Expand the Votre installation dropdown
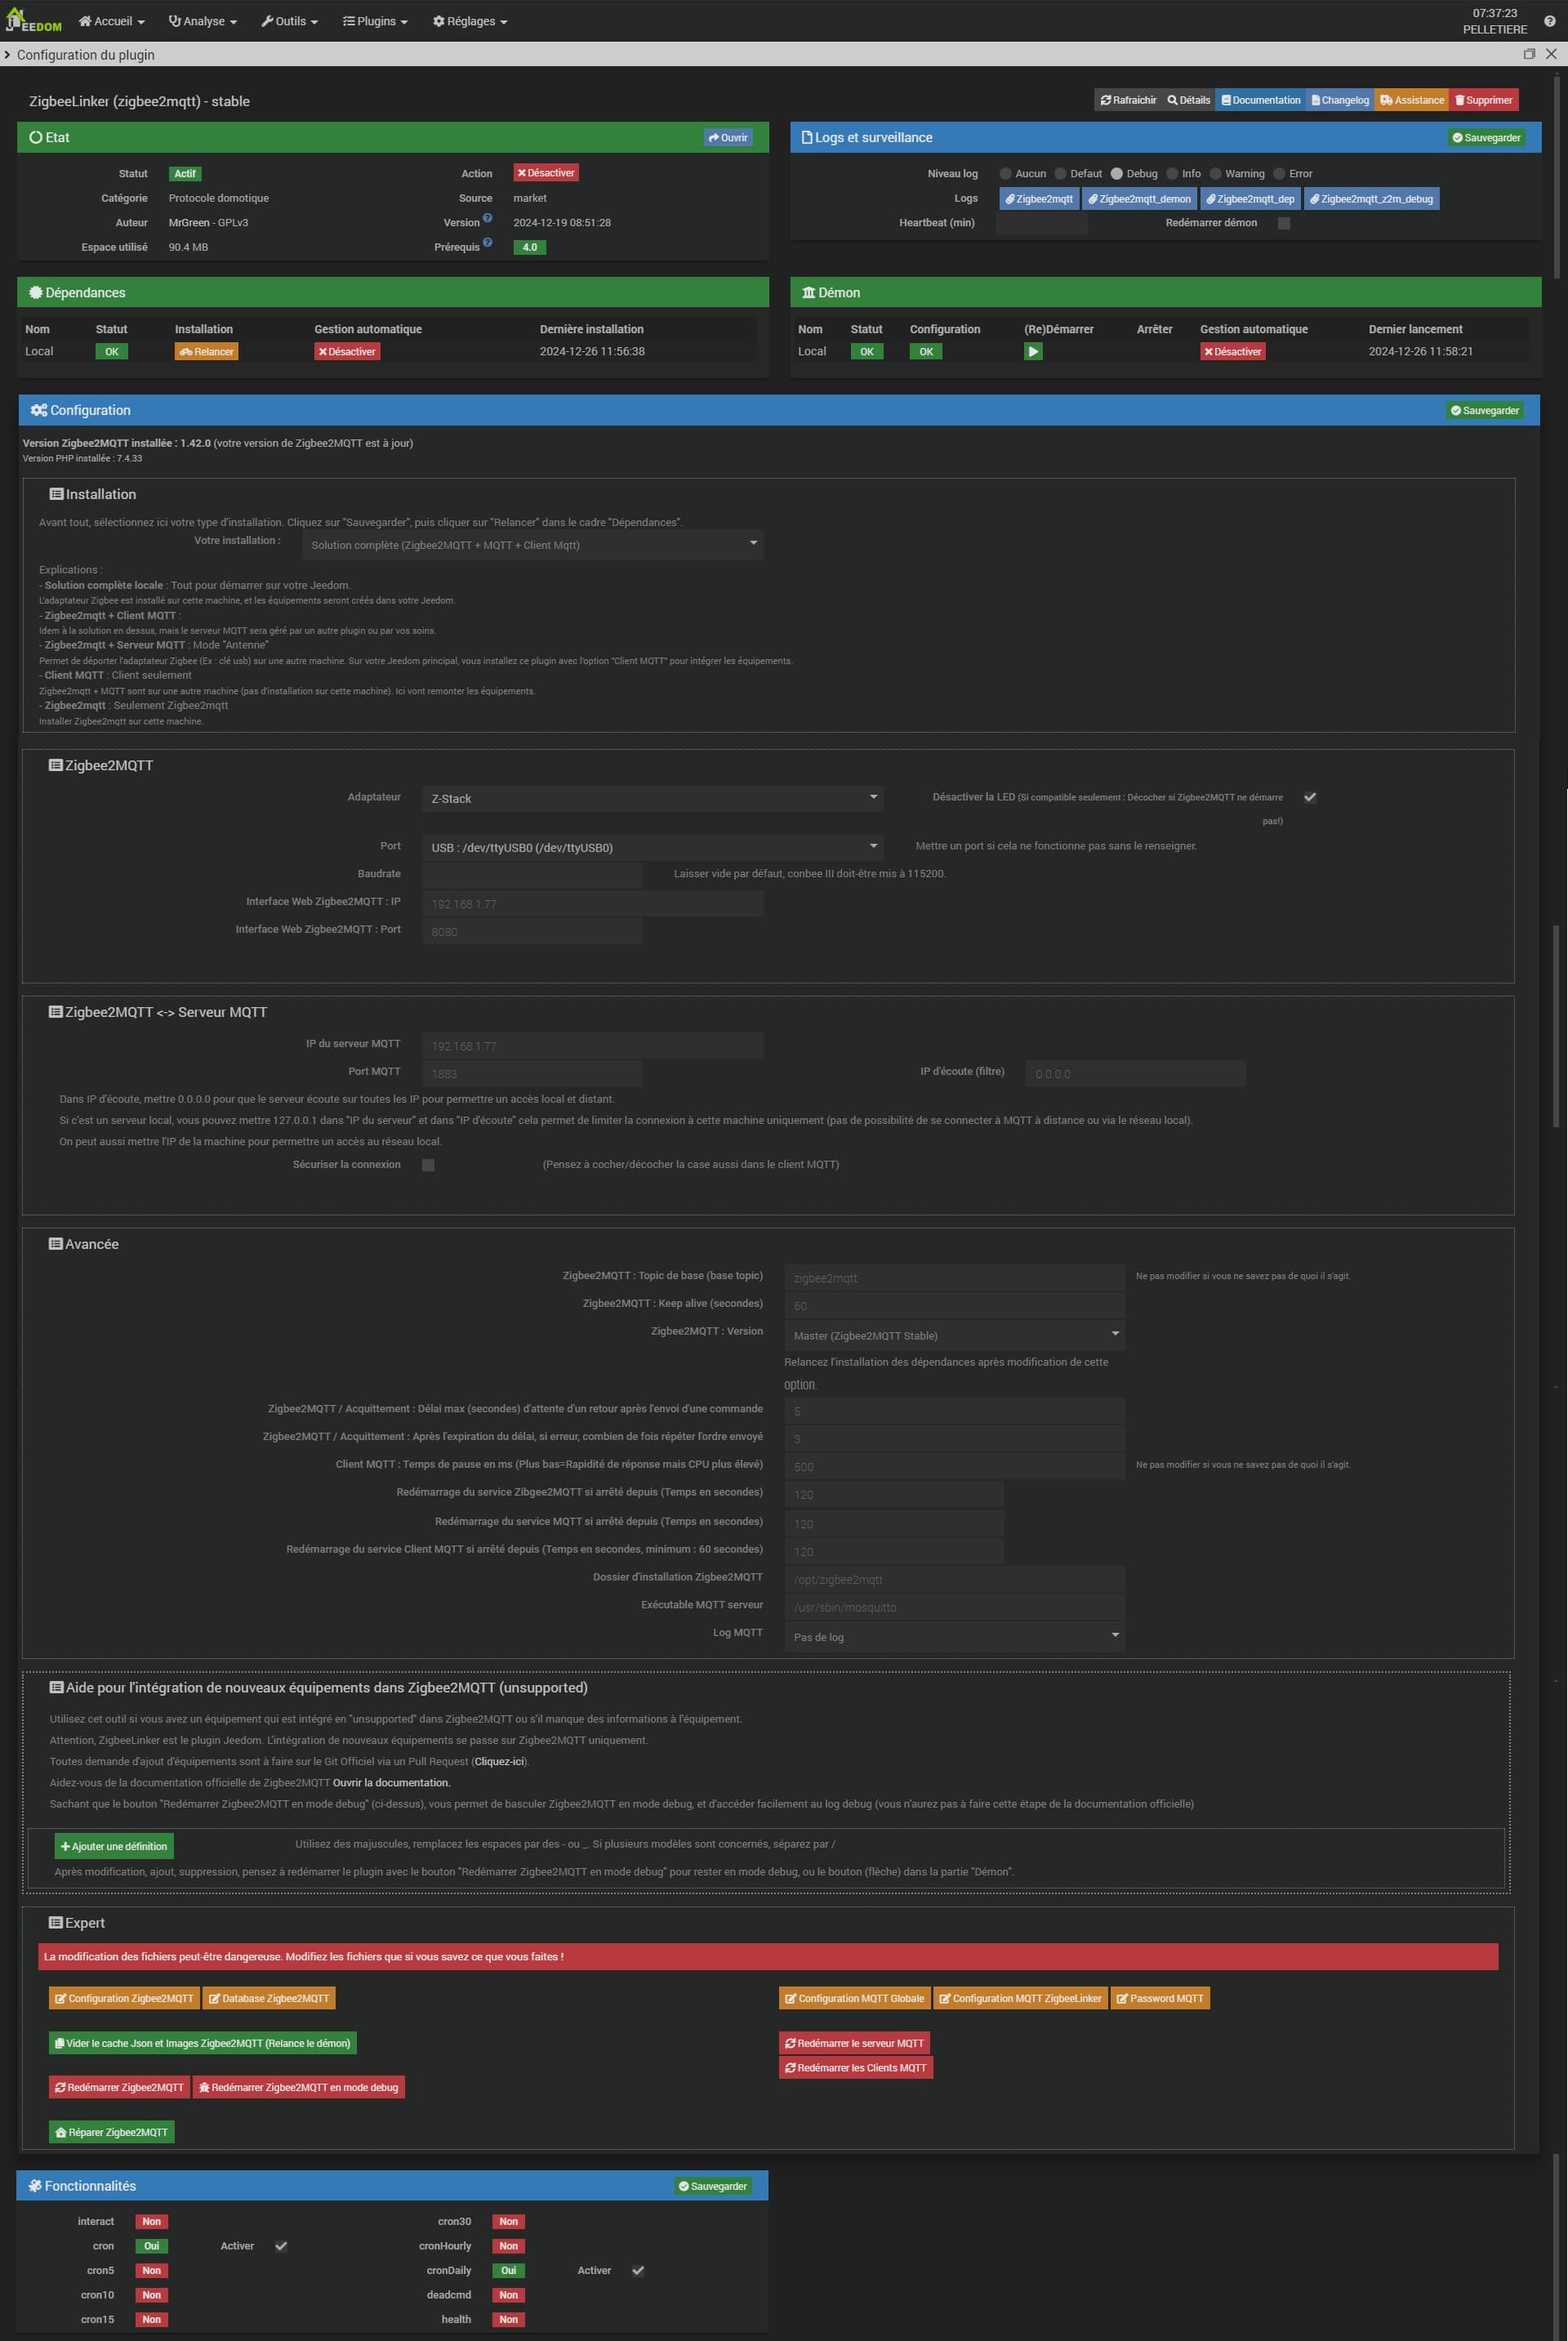Viewport: 1568px width, 2341px height. [533, 545]
